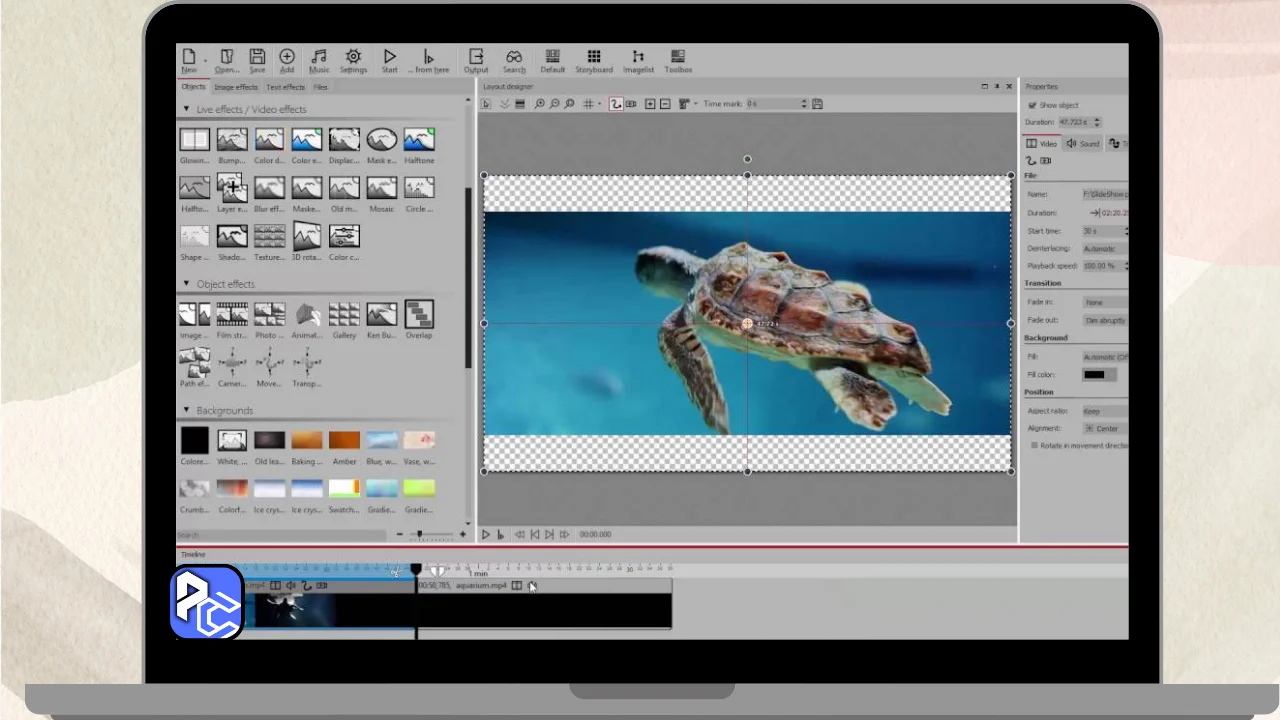Select the Overlap object effect
Screen dimensions: 1280x720
pos(419,315)
